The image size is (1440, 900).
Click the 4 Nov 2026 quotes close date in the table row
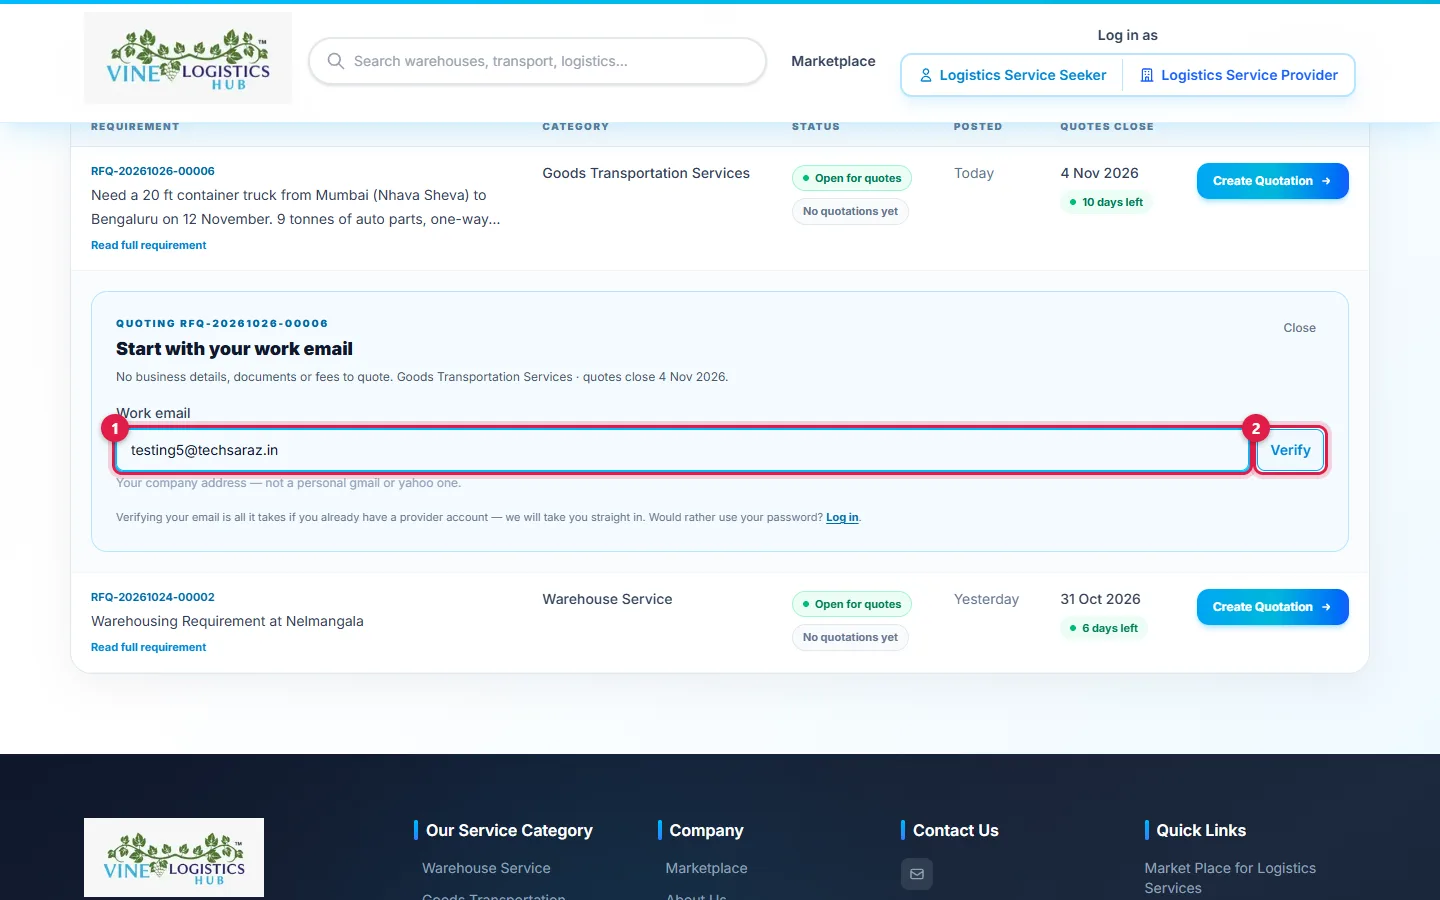pos(1099,173)
